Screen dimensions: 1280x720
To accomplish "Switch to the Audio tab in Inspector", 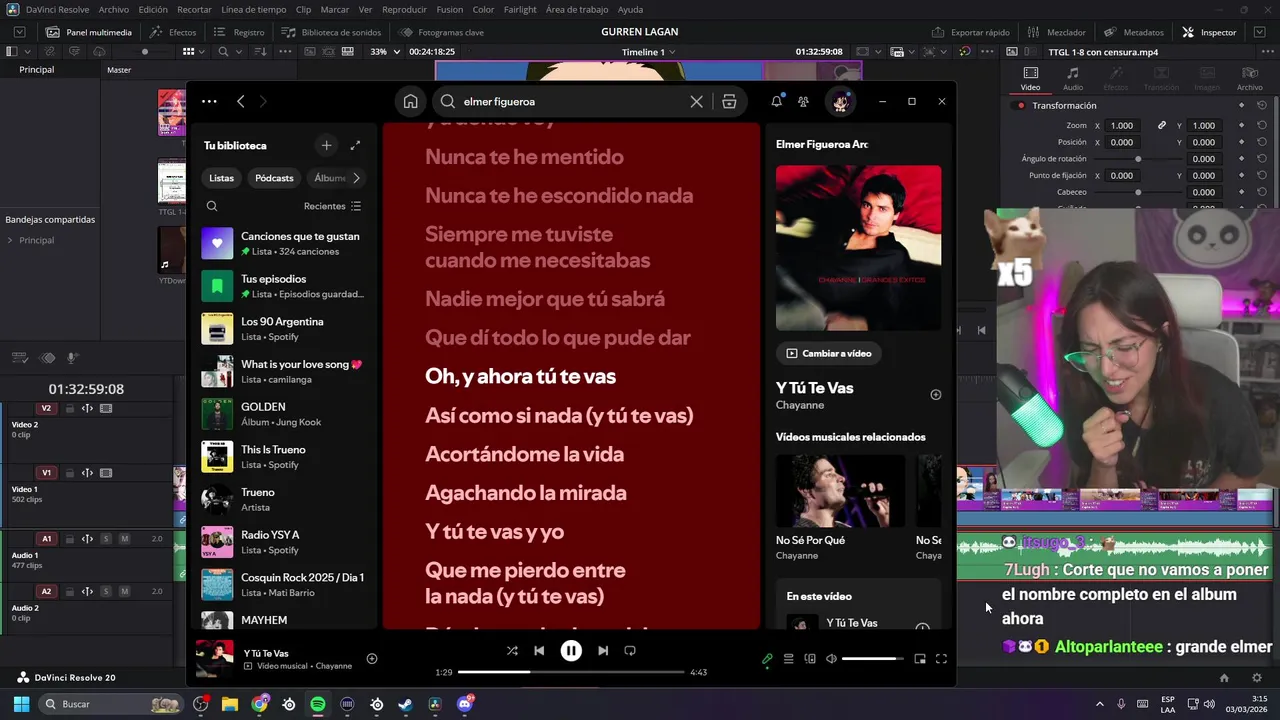I will (1072, 79).
